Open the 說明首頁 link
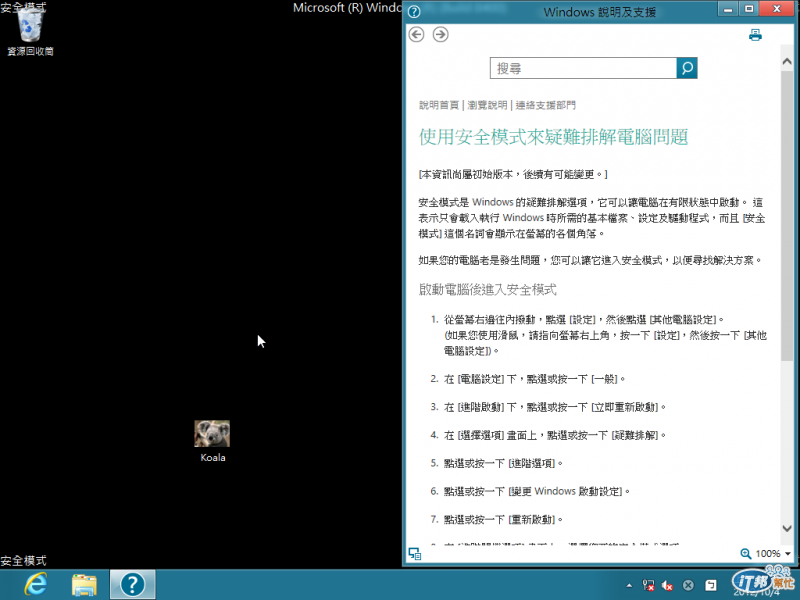This screenshot has width=800, height=600. 439,105
